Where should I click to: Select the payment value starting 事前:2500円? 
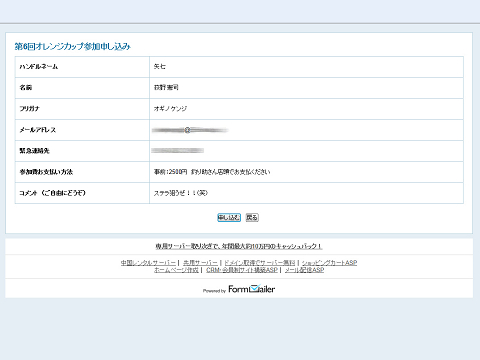coord(212,172)
